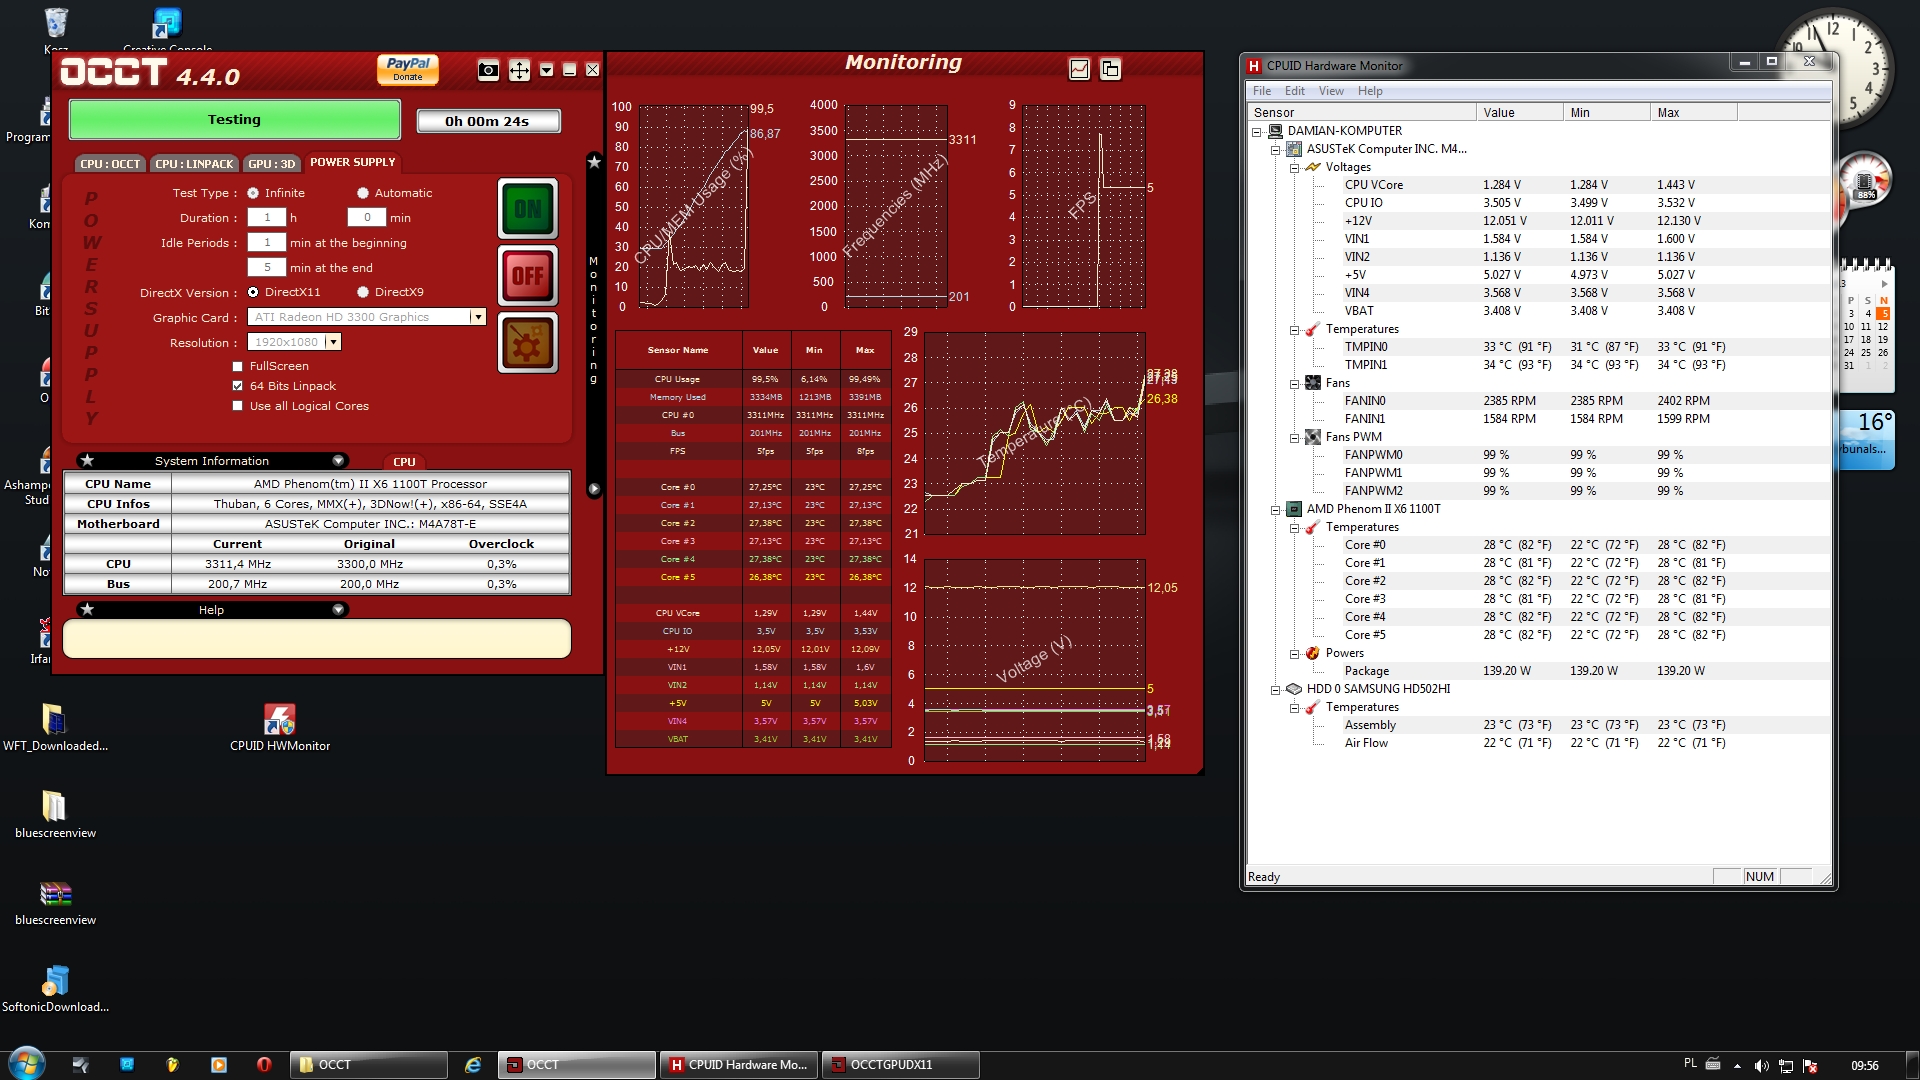
Task: Collapse the DAMIAN-KOMPUTER tree node
Action: click(x=1257, y=131)
